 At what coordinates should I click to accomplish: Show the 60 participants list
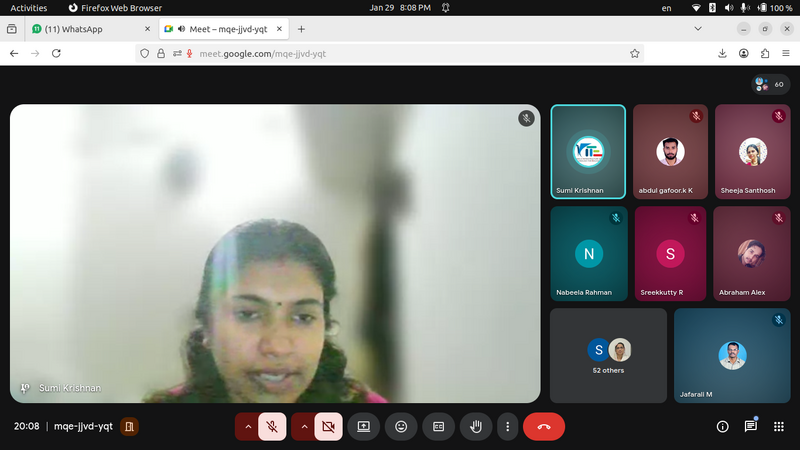(770, 85)
